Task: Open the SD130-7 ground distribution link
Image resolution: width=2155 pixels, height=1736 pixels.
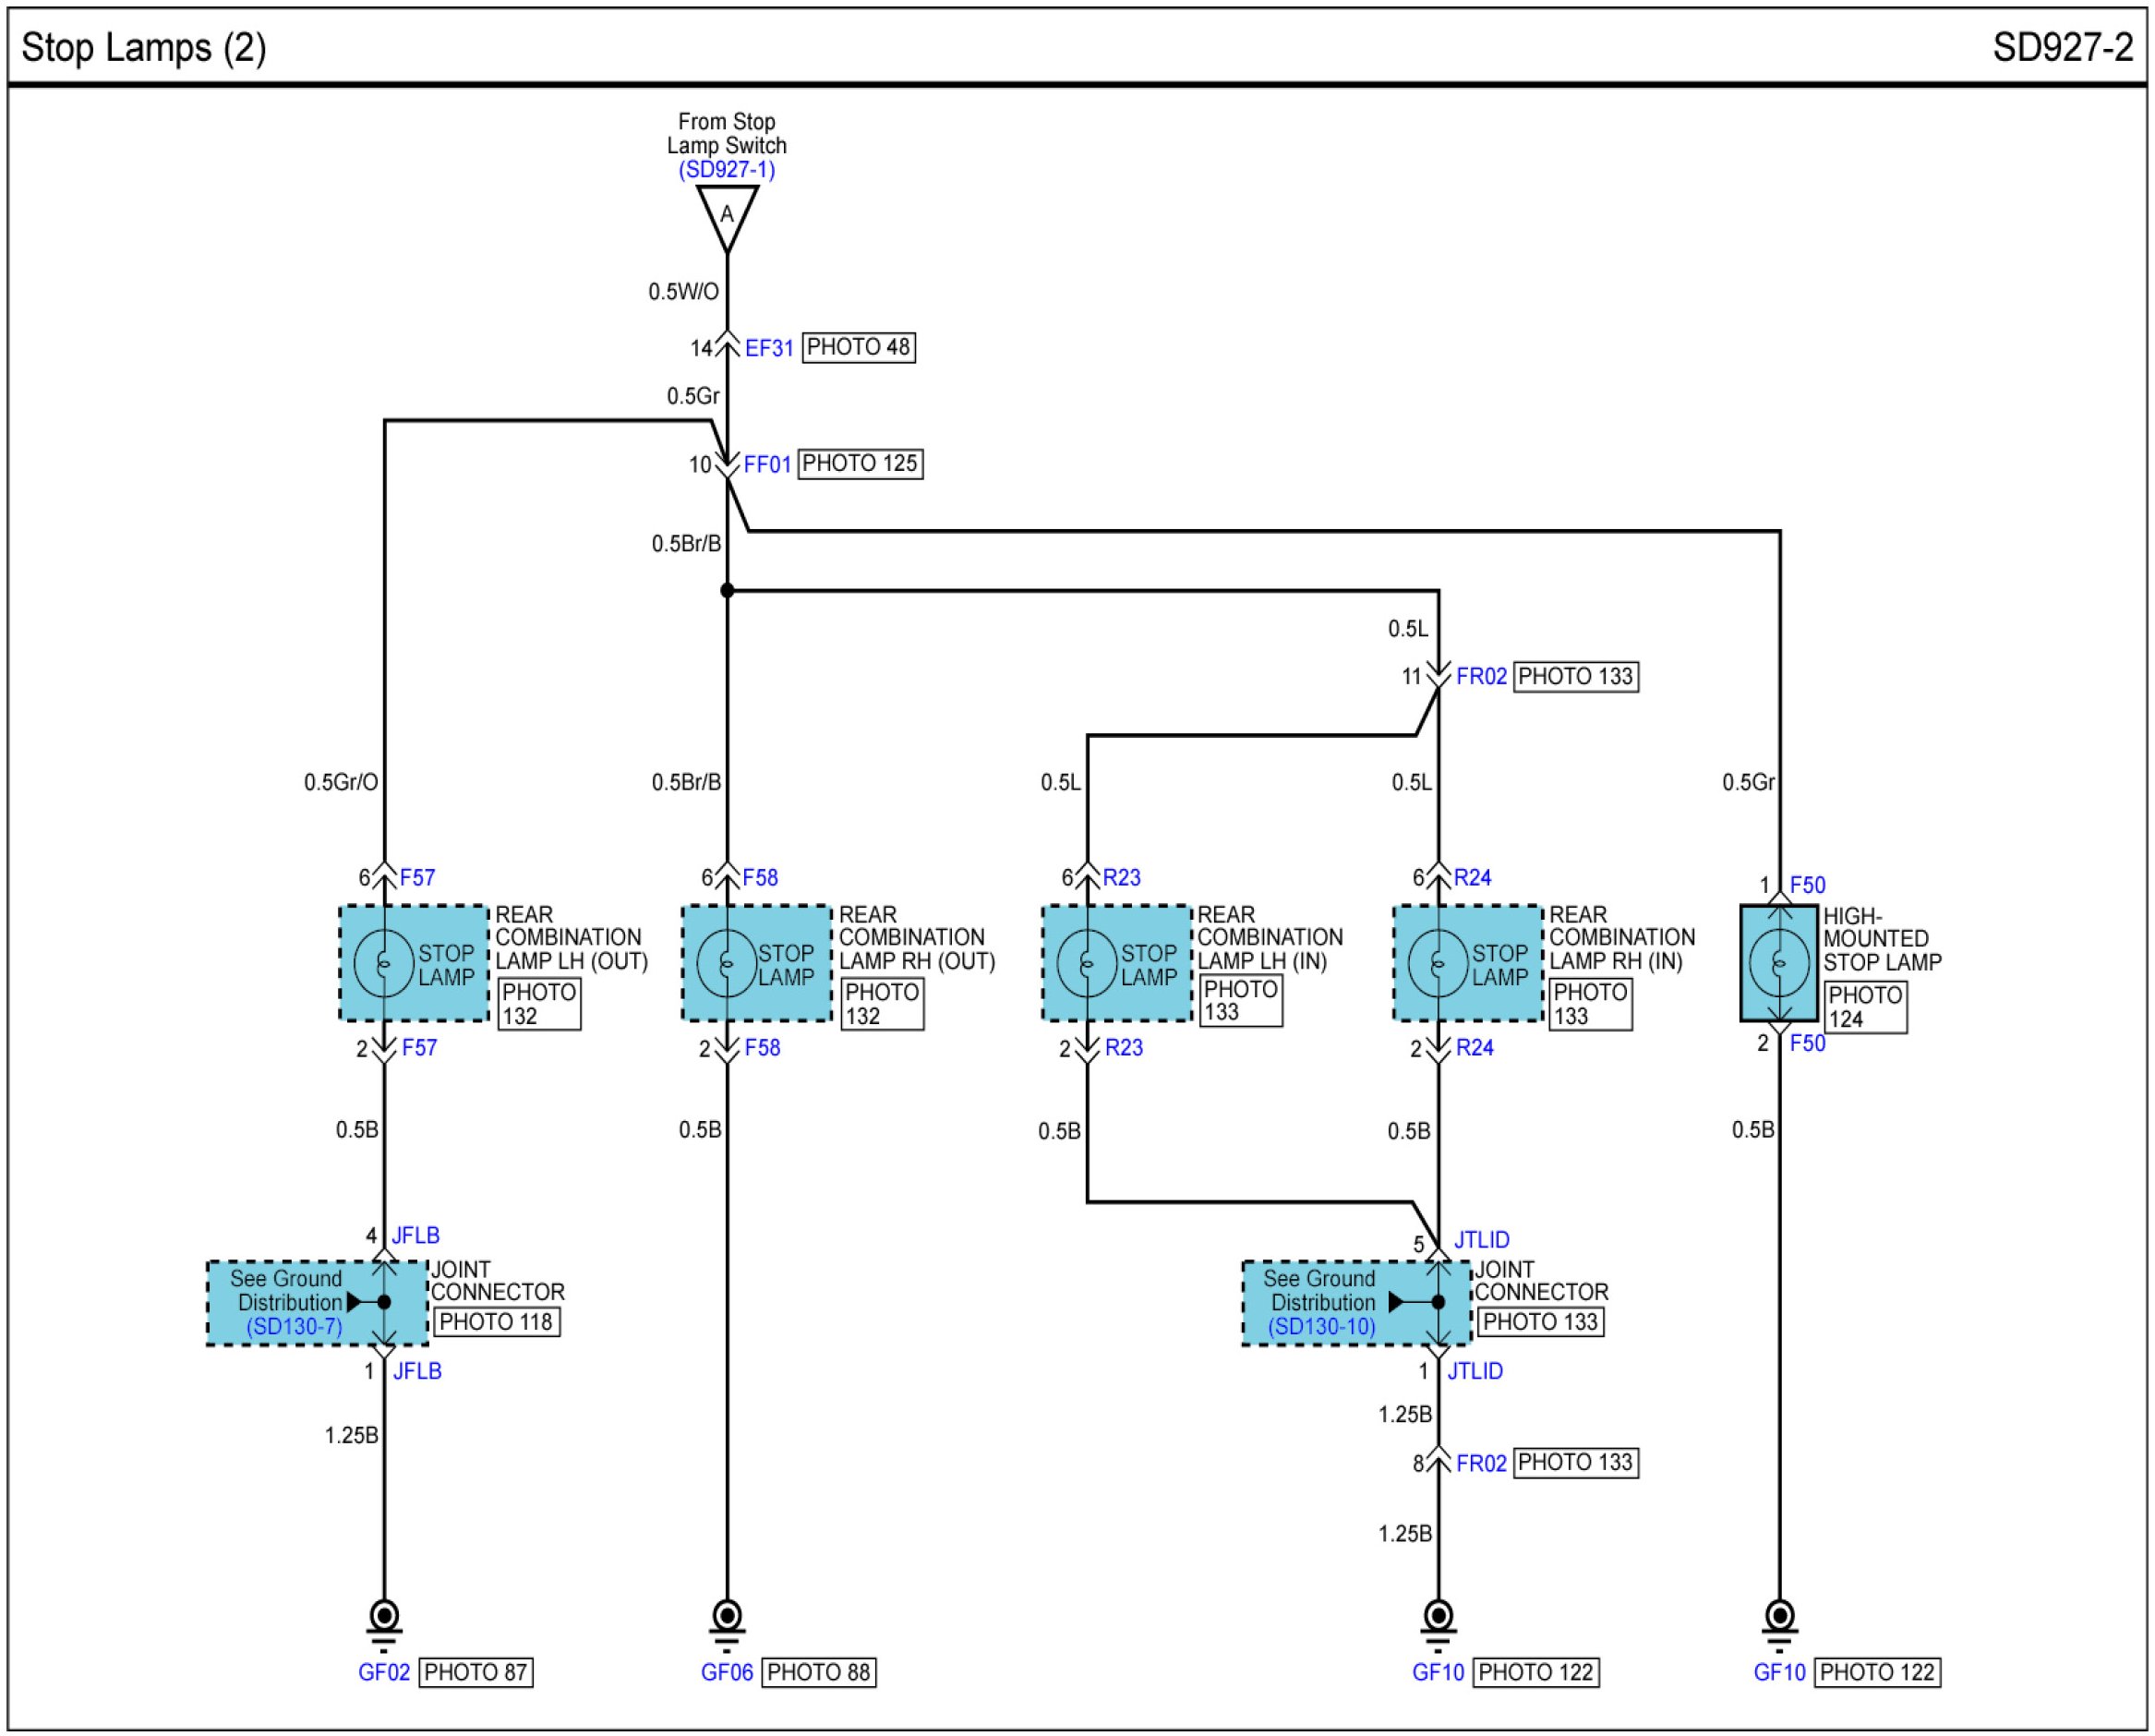Action: pyautogui.click(x=294, y=1327)
